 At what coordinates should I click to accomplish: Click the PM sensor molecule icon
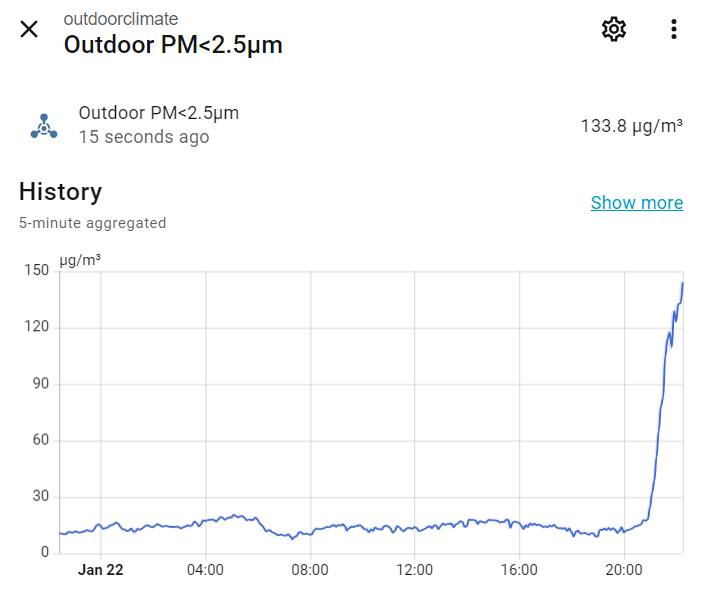44,126
